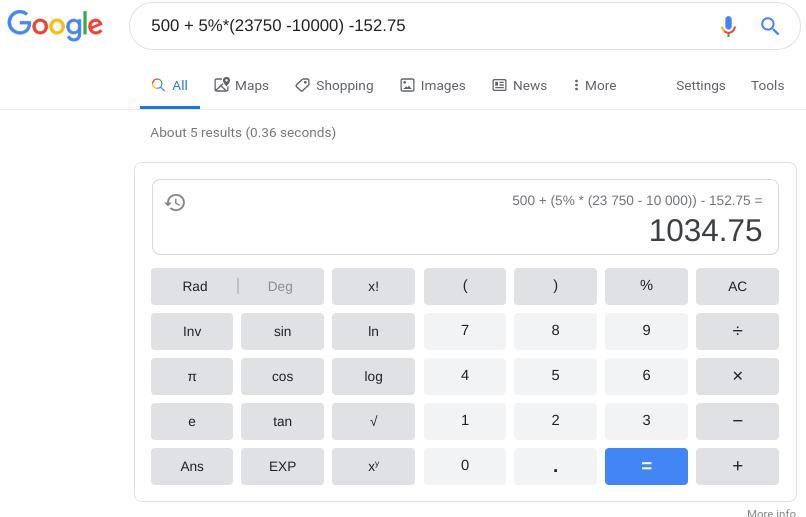The width and height of the screenshot is (806, 517).
Task: Open calculator history clock icon
Action: click(175, 203)
